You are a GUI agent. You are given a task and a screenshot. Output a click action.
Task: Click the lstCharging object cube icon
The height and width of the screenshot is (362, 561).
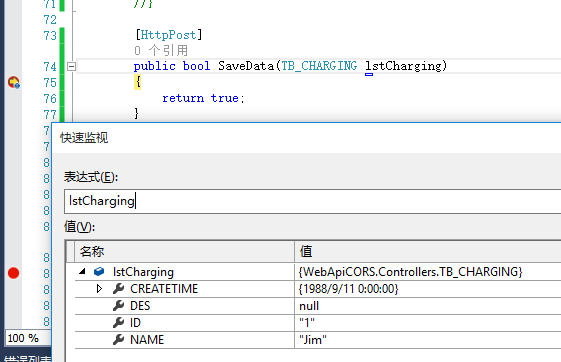click(x=99, y=272)
